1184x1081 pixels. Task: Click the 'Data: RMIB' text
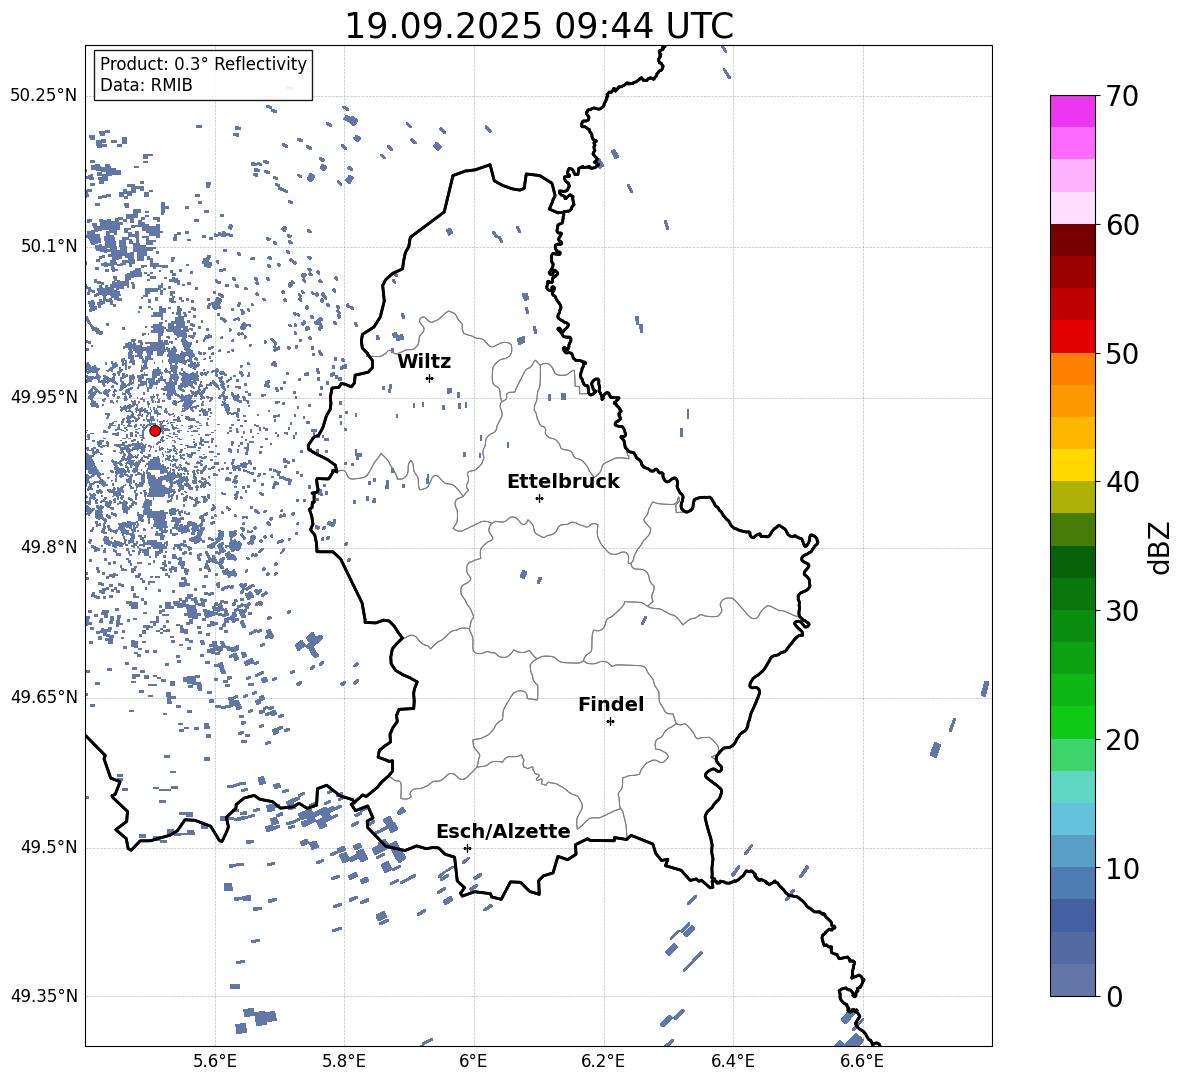pos(146,85)
